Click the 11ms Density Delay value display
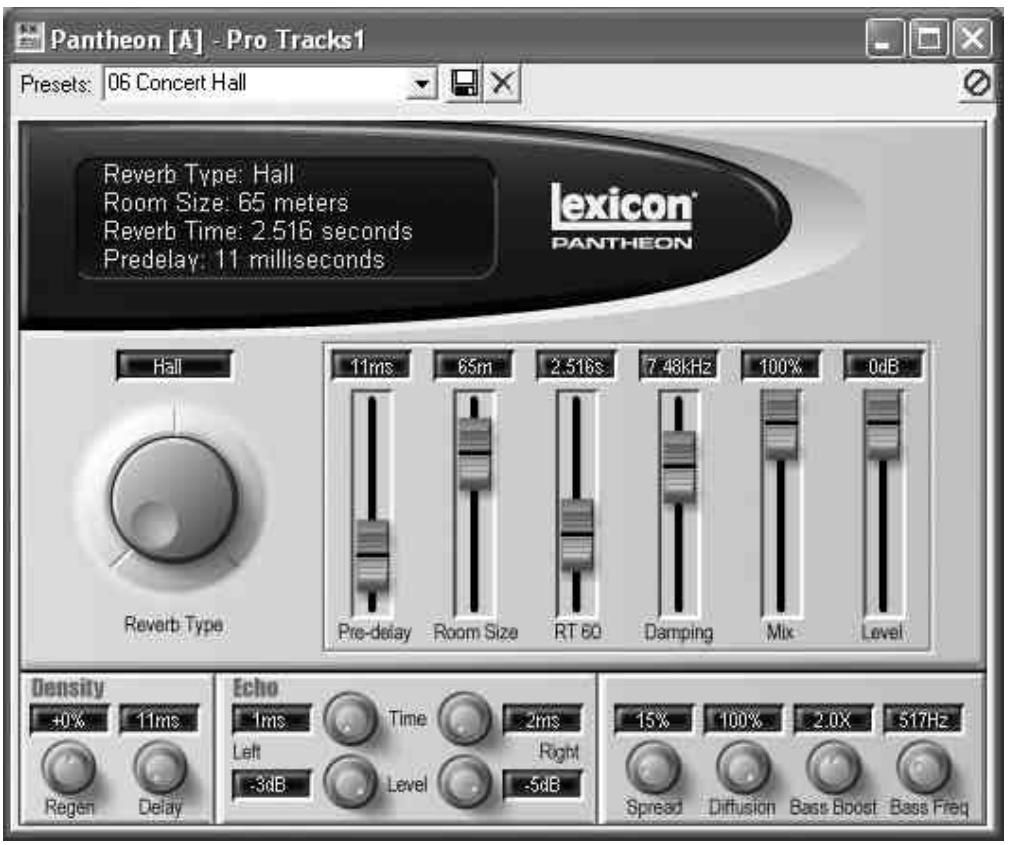 (159, 720)
